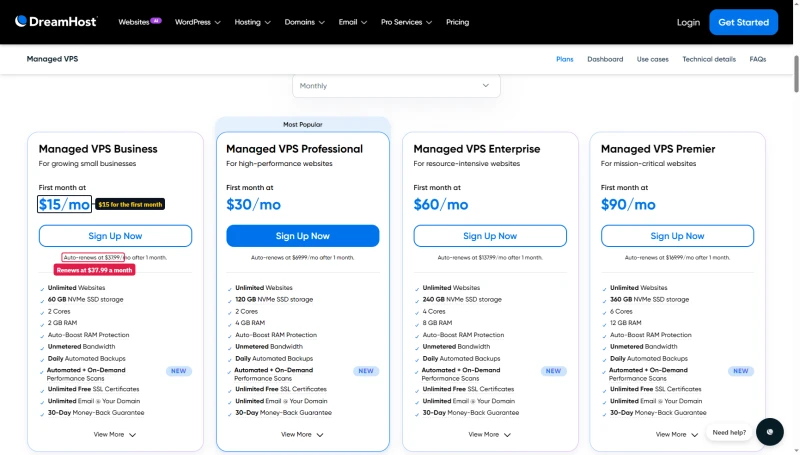This screenshot has width=800, height=455.
Task: Expand the Pro Services menu
Action: point(406,22)
